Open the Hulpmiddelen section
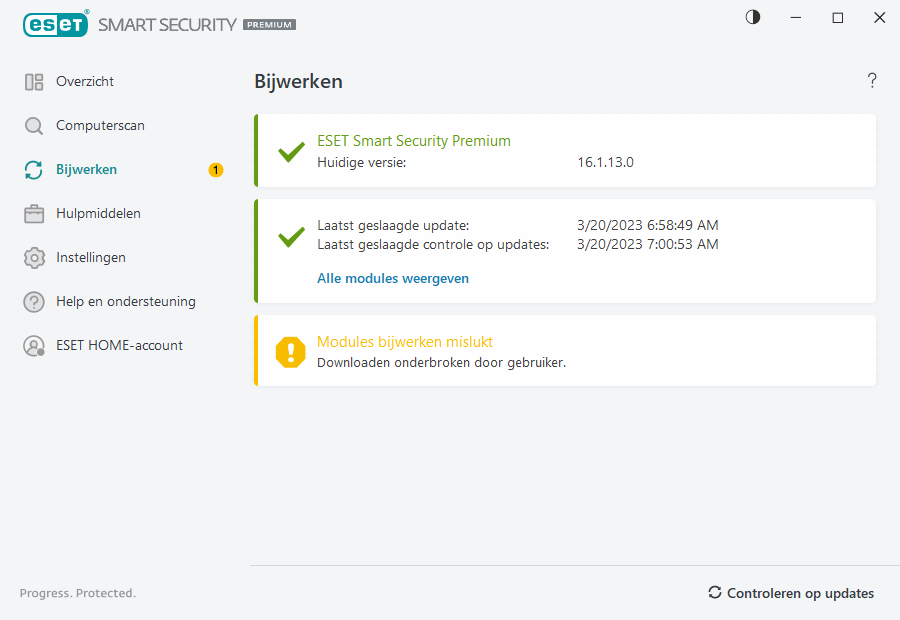 pyautogui.click(x=98, y=214)
